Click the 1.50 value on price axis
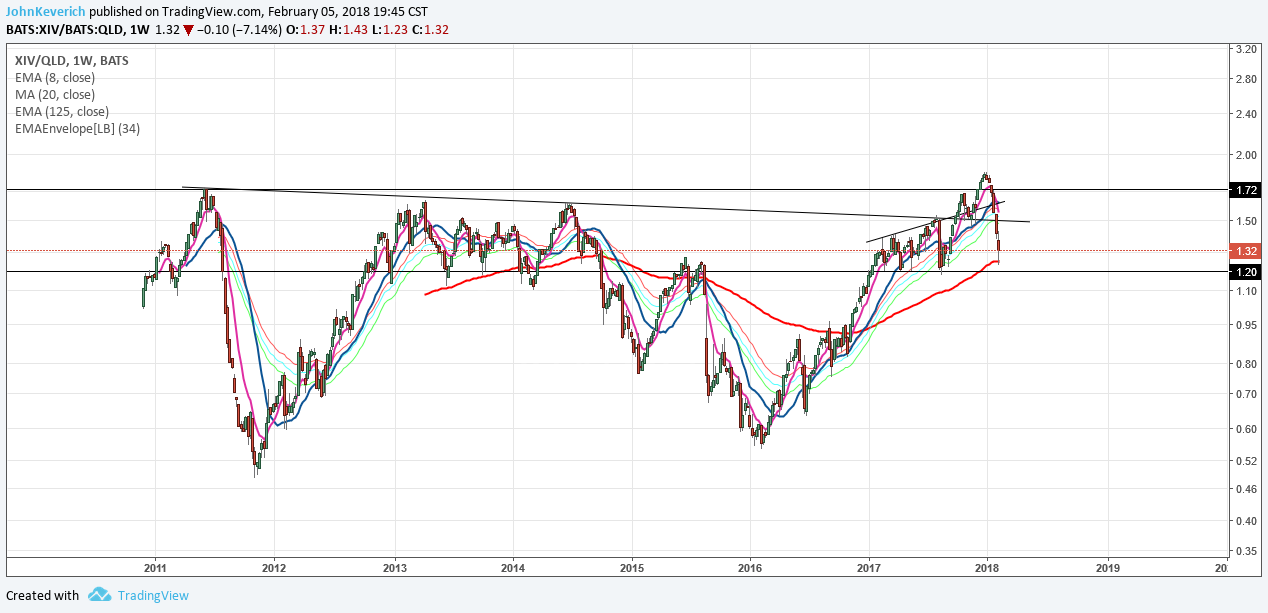This screenshot has height=613, width=1268. pos(1245,220)
